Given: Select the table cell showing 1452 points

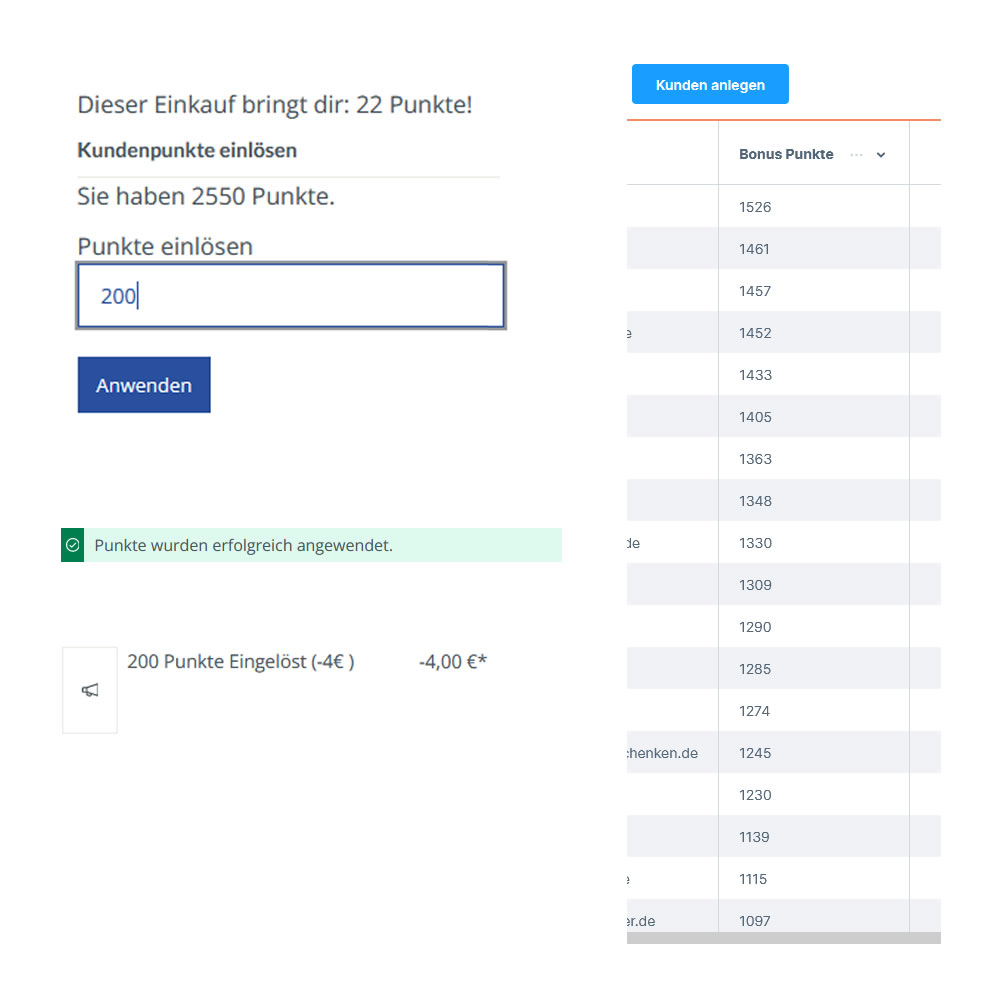Looking at the screenshot, I should pyautogui.click(x=755, y=333).
